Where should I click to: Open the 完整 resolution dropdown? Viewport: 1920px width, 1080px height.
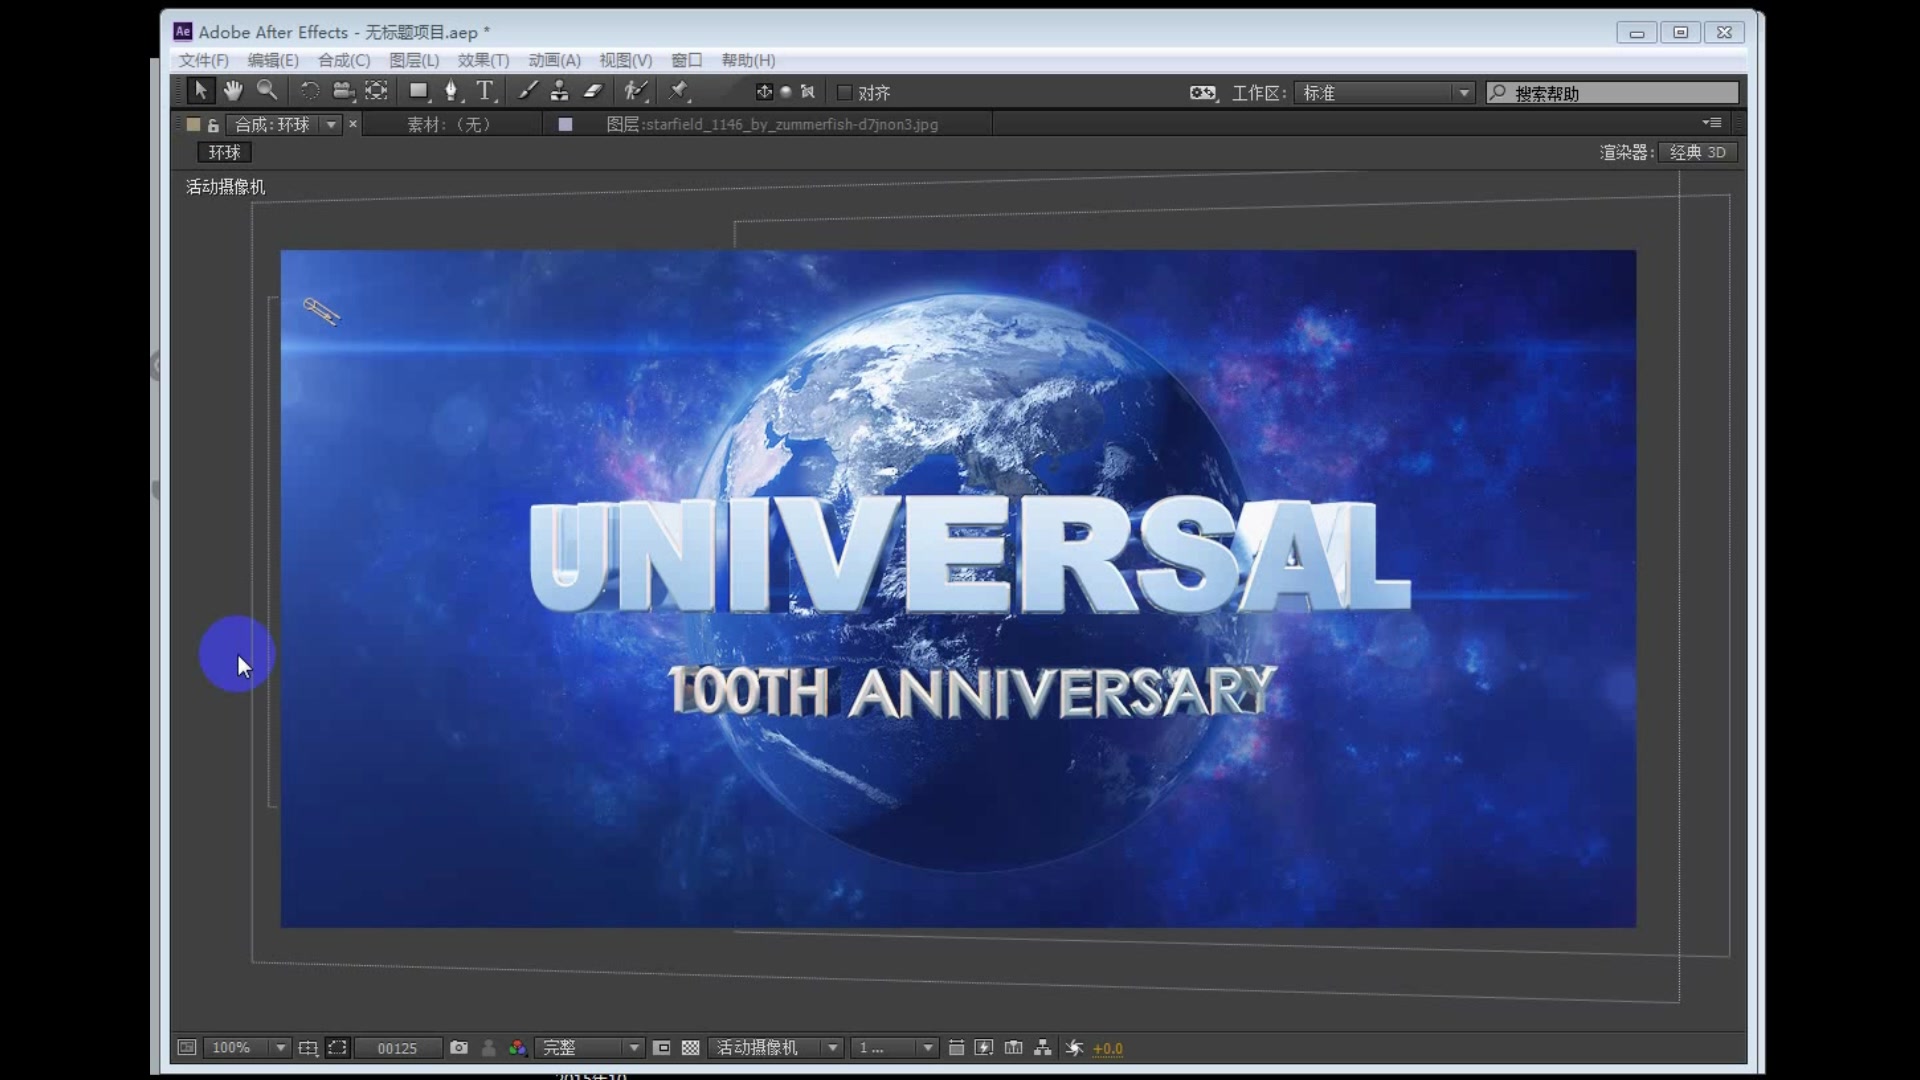(x=590, y=1047)
